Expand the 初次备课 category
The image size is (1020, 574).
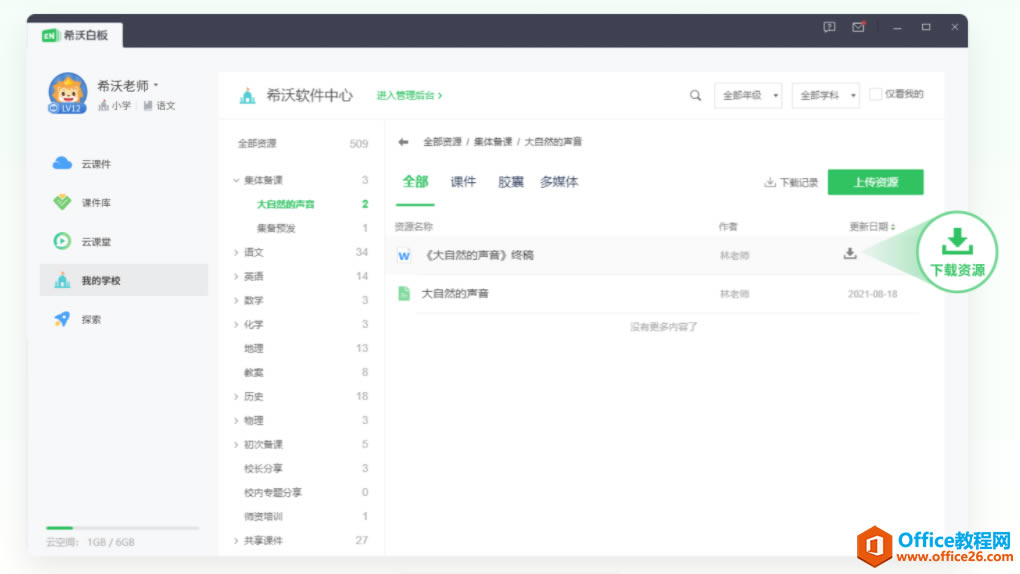coord(236,444)
